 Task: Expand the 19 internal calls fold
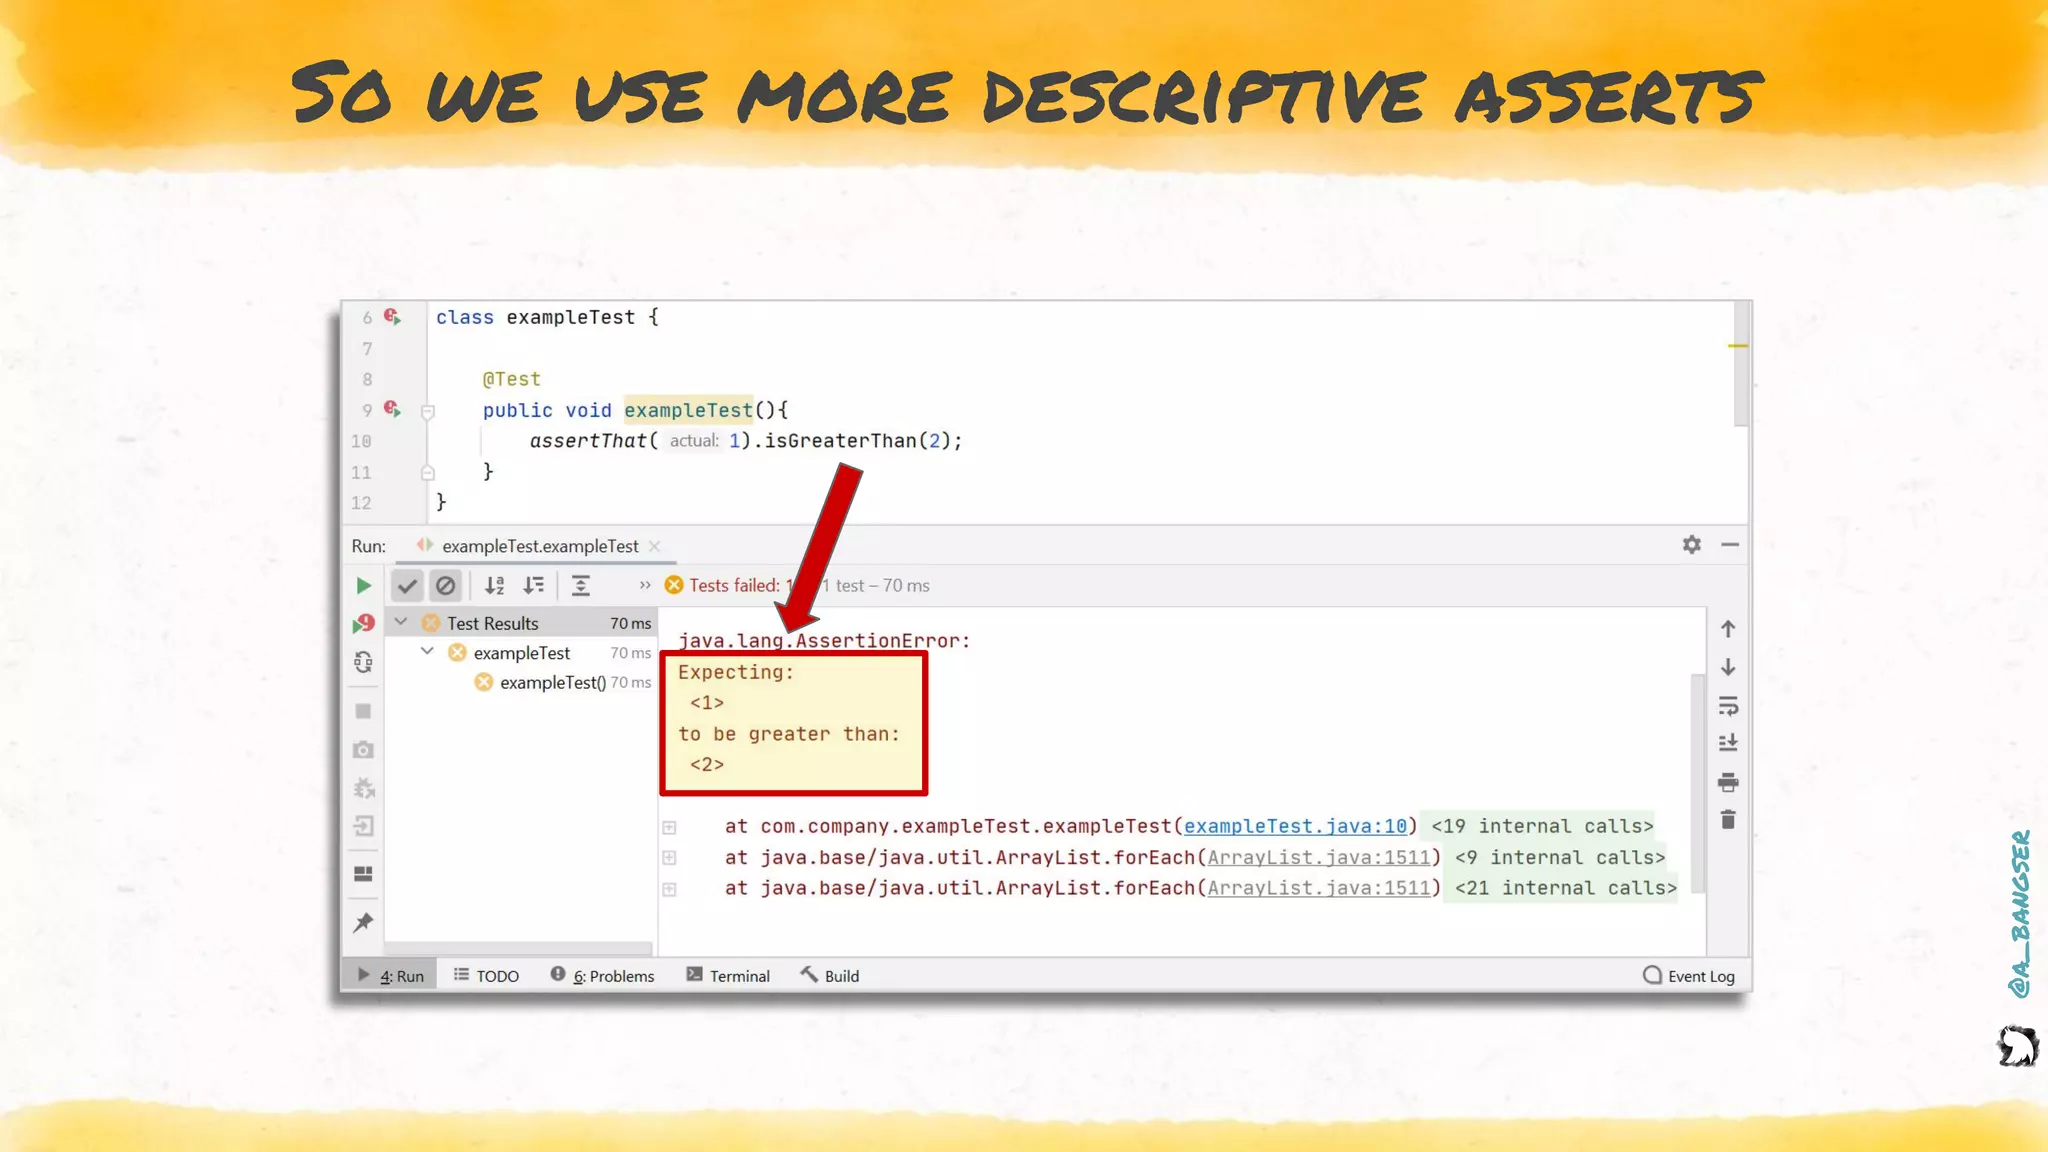click(1541, 827)
